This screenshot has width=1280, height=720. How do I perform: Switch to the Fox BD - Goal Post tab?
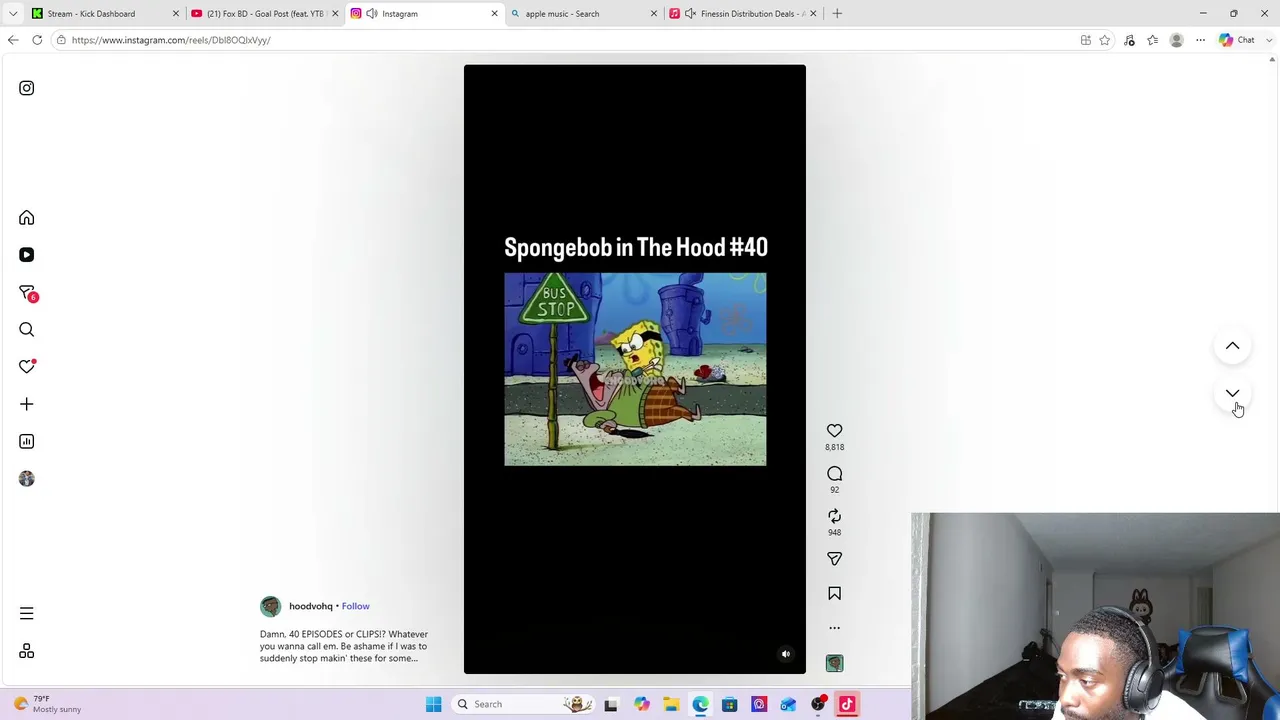[x=264, y=14]
